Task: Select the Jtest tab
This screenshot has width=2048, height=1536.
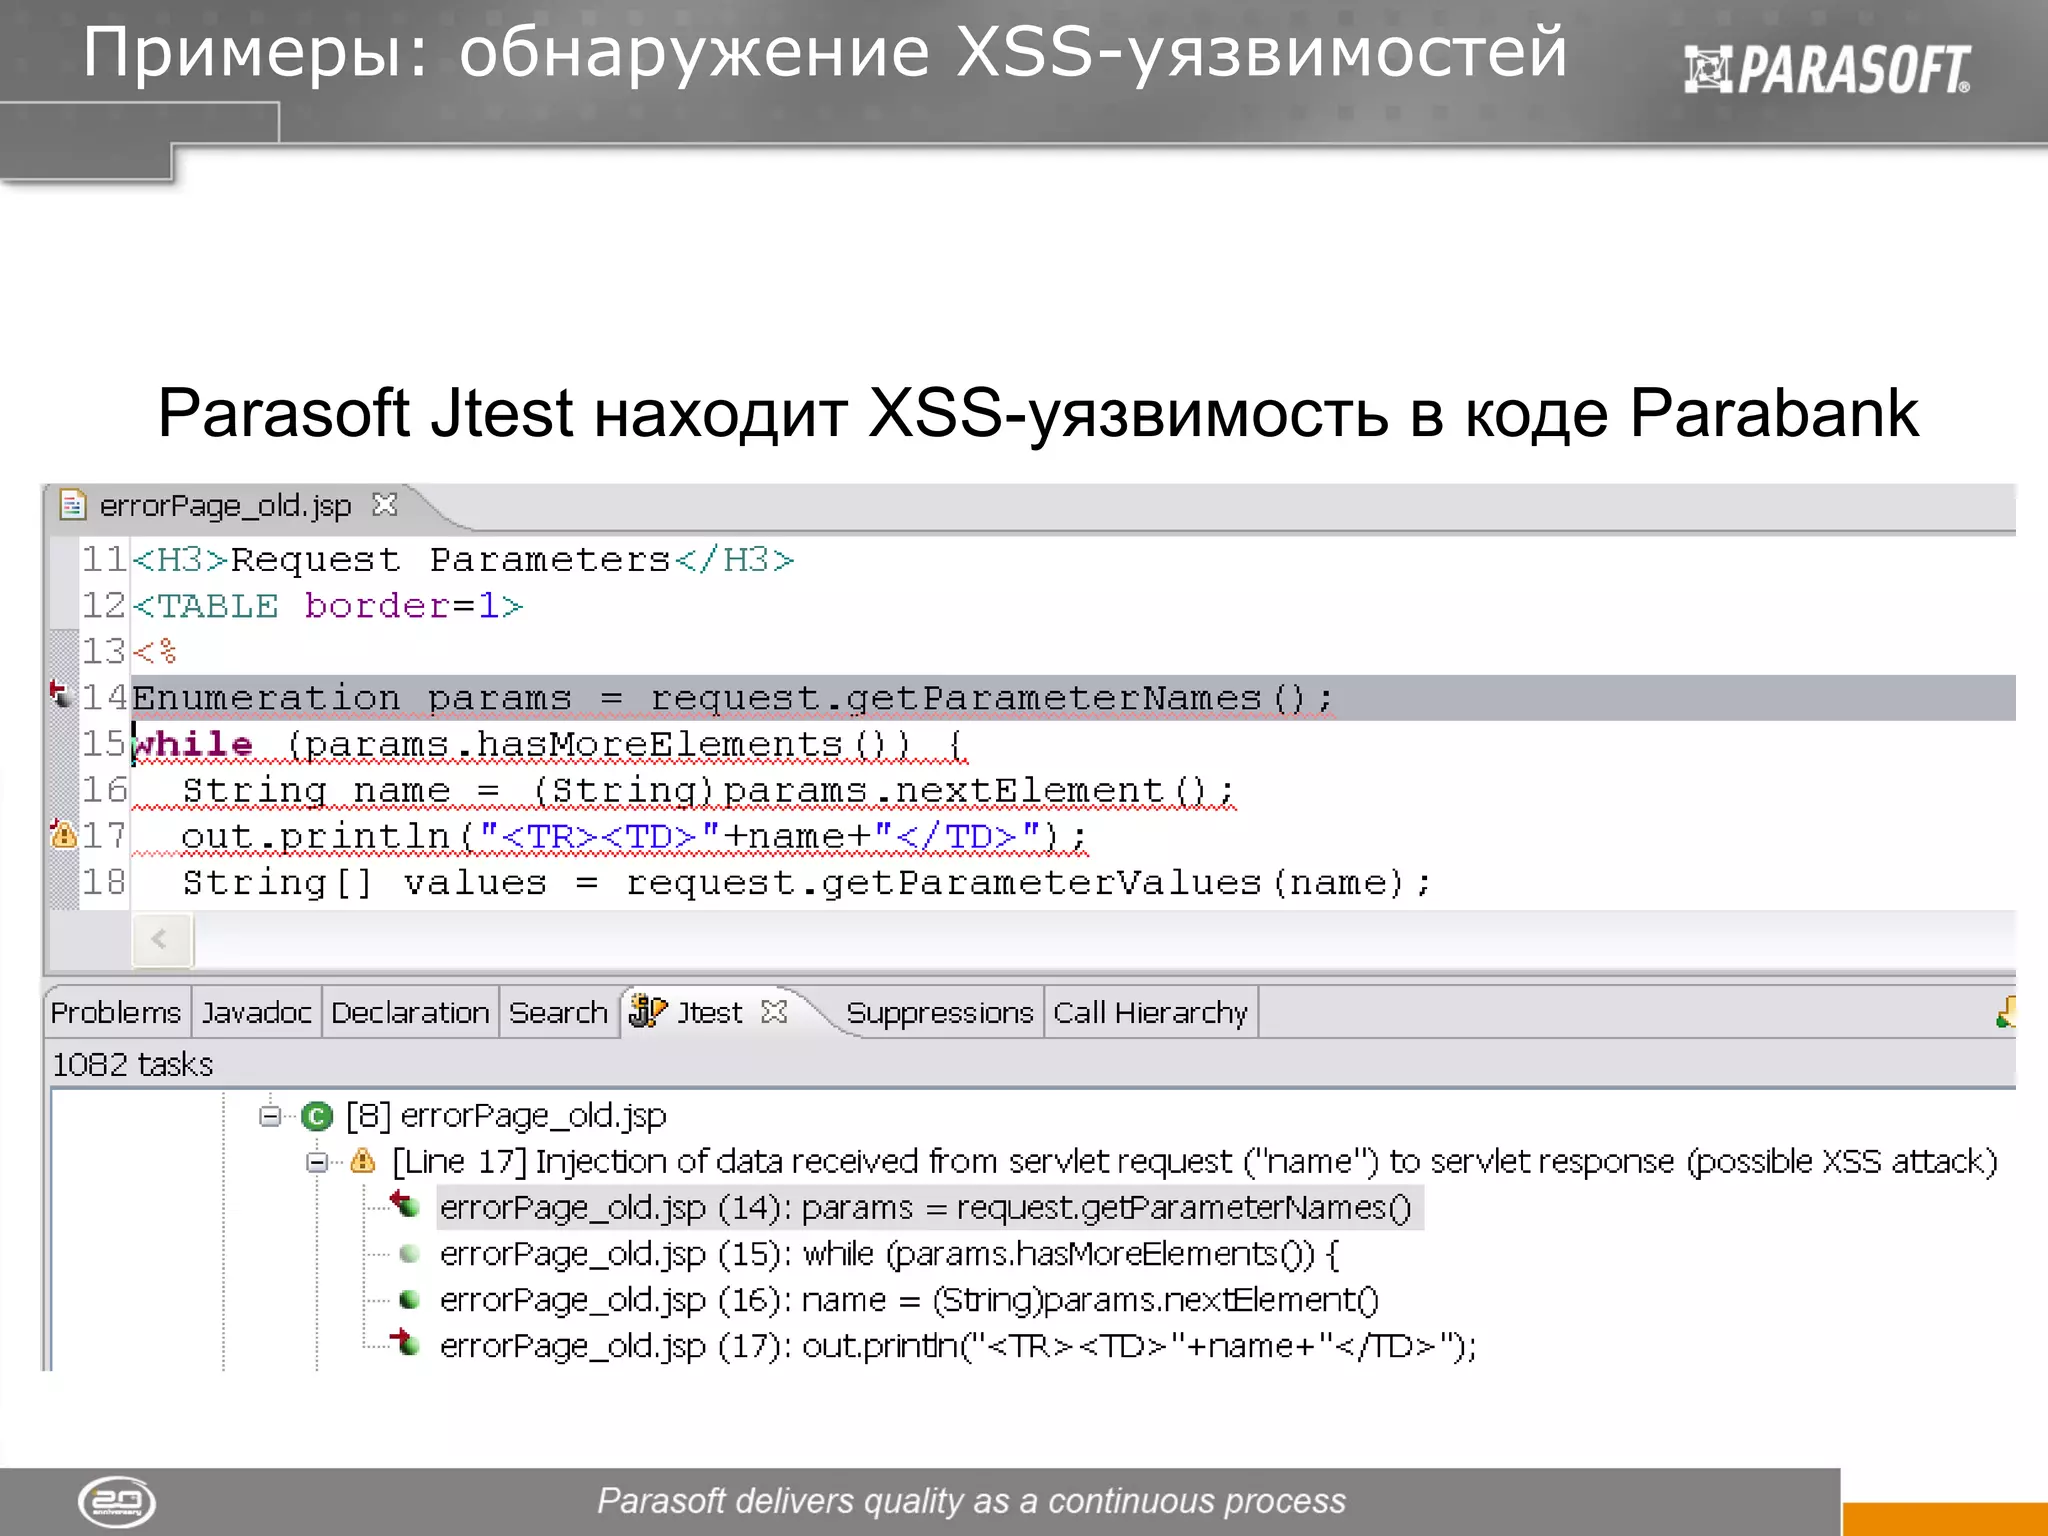Action: tap(710, 1013)
